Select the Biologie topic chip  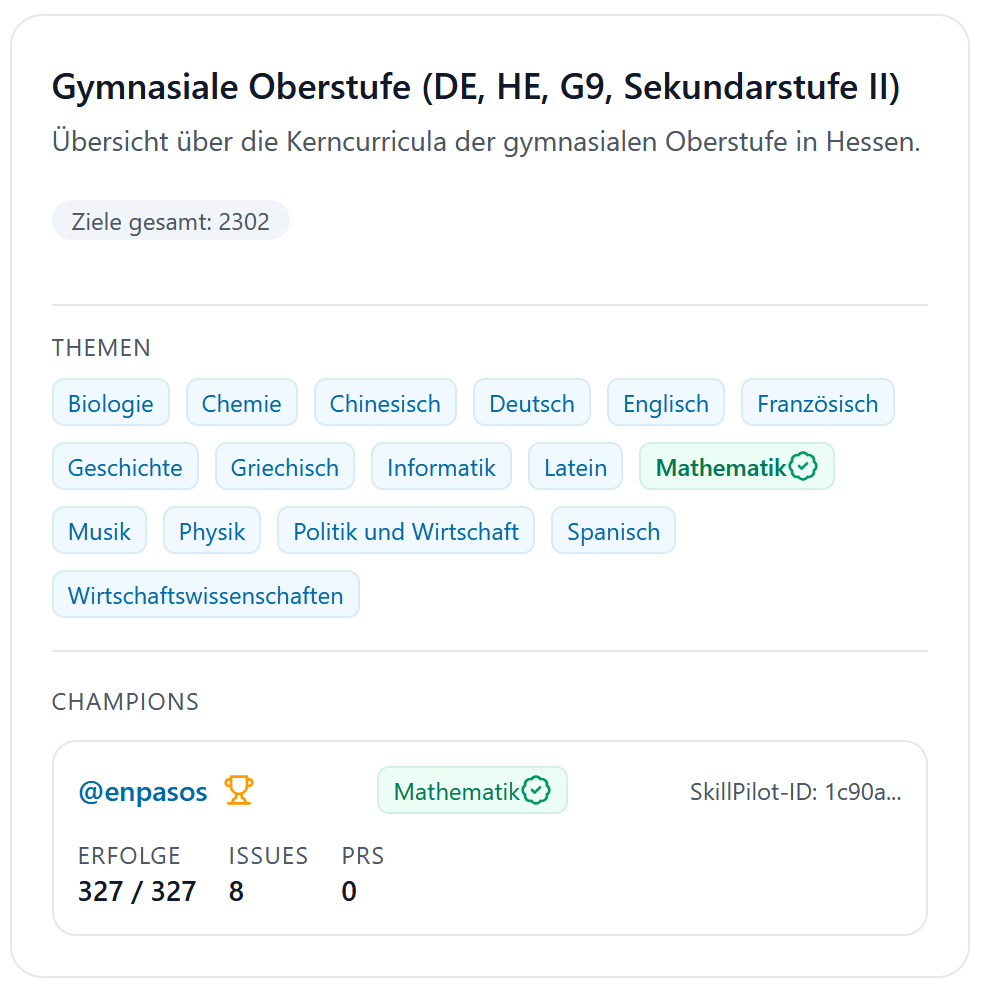(x=110, y=402)
